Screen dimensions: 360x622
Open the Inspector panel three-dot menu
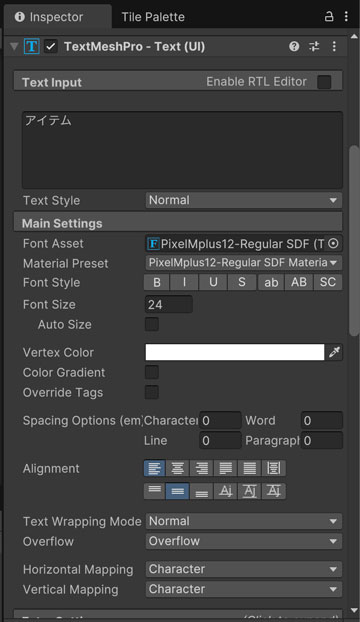tap(346, 17)
